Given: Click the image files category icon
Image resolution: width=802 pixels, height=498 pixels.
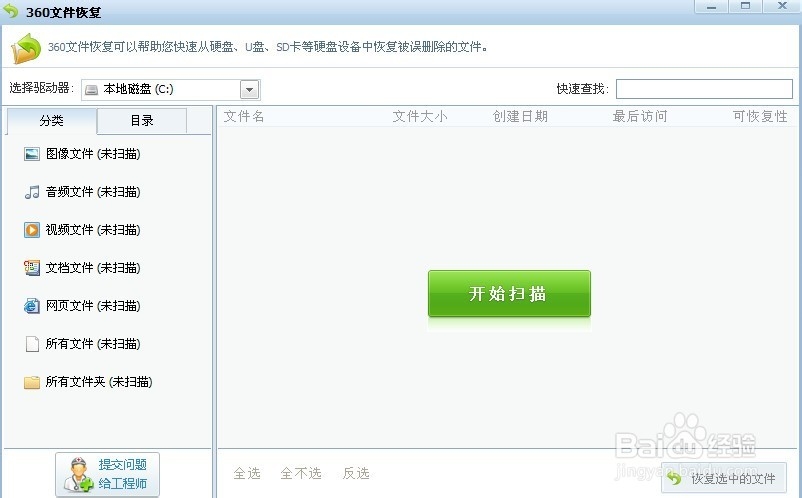Looking at the screenshot, I should (32, 154).
